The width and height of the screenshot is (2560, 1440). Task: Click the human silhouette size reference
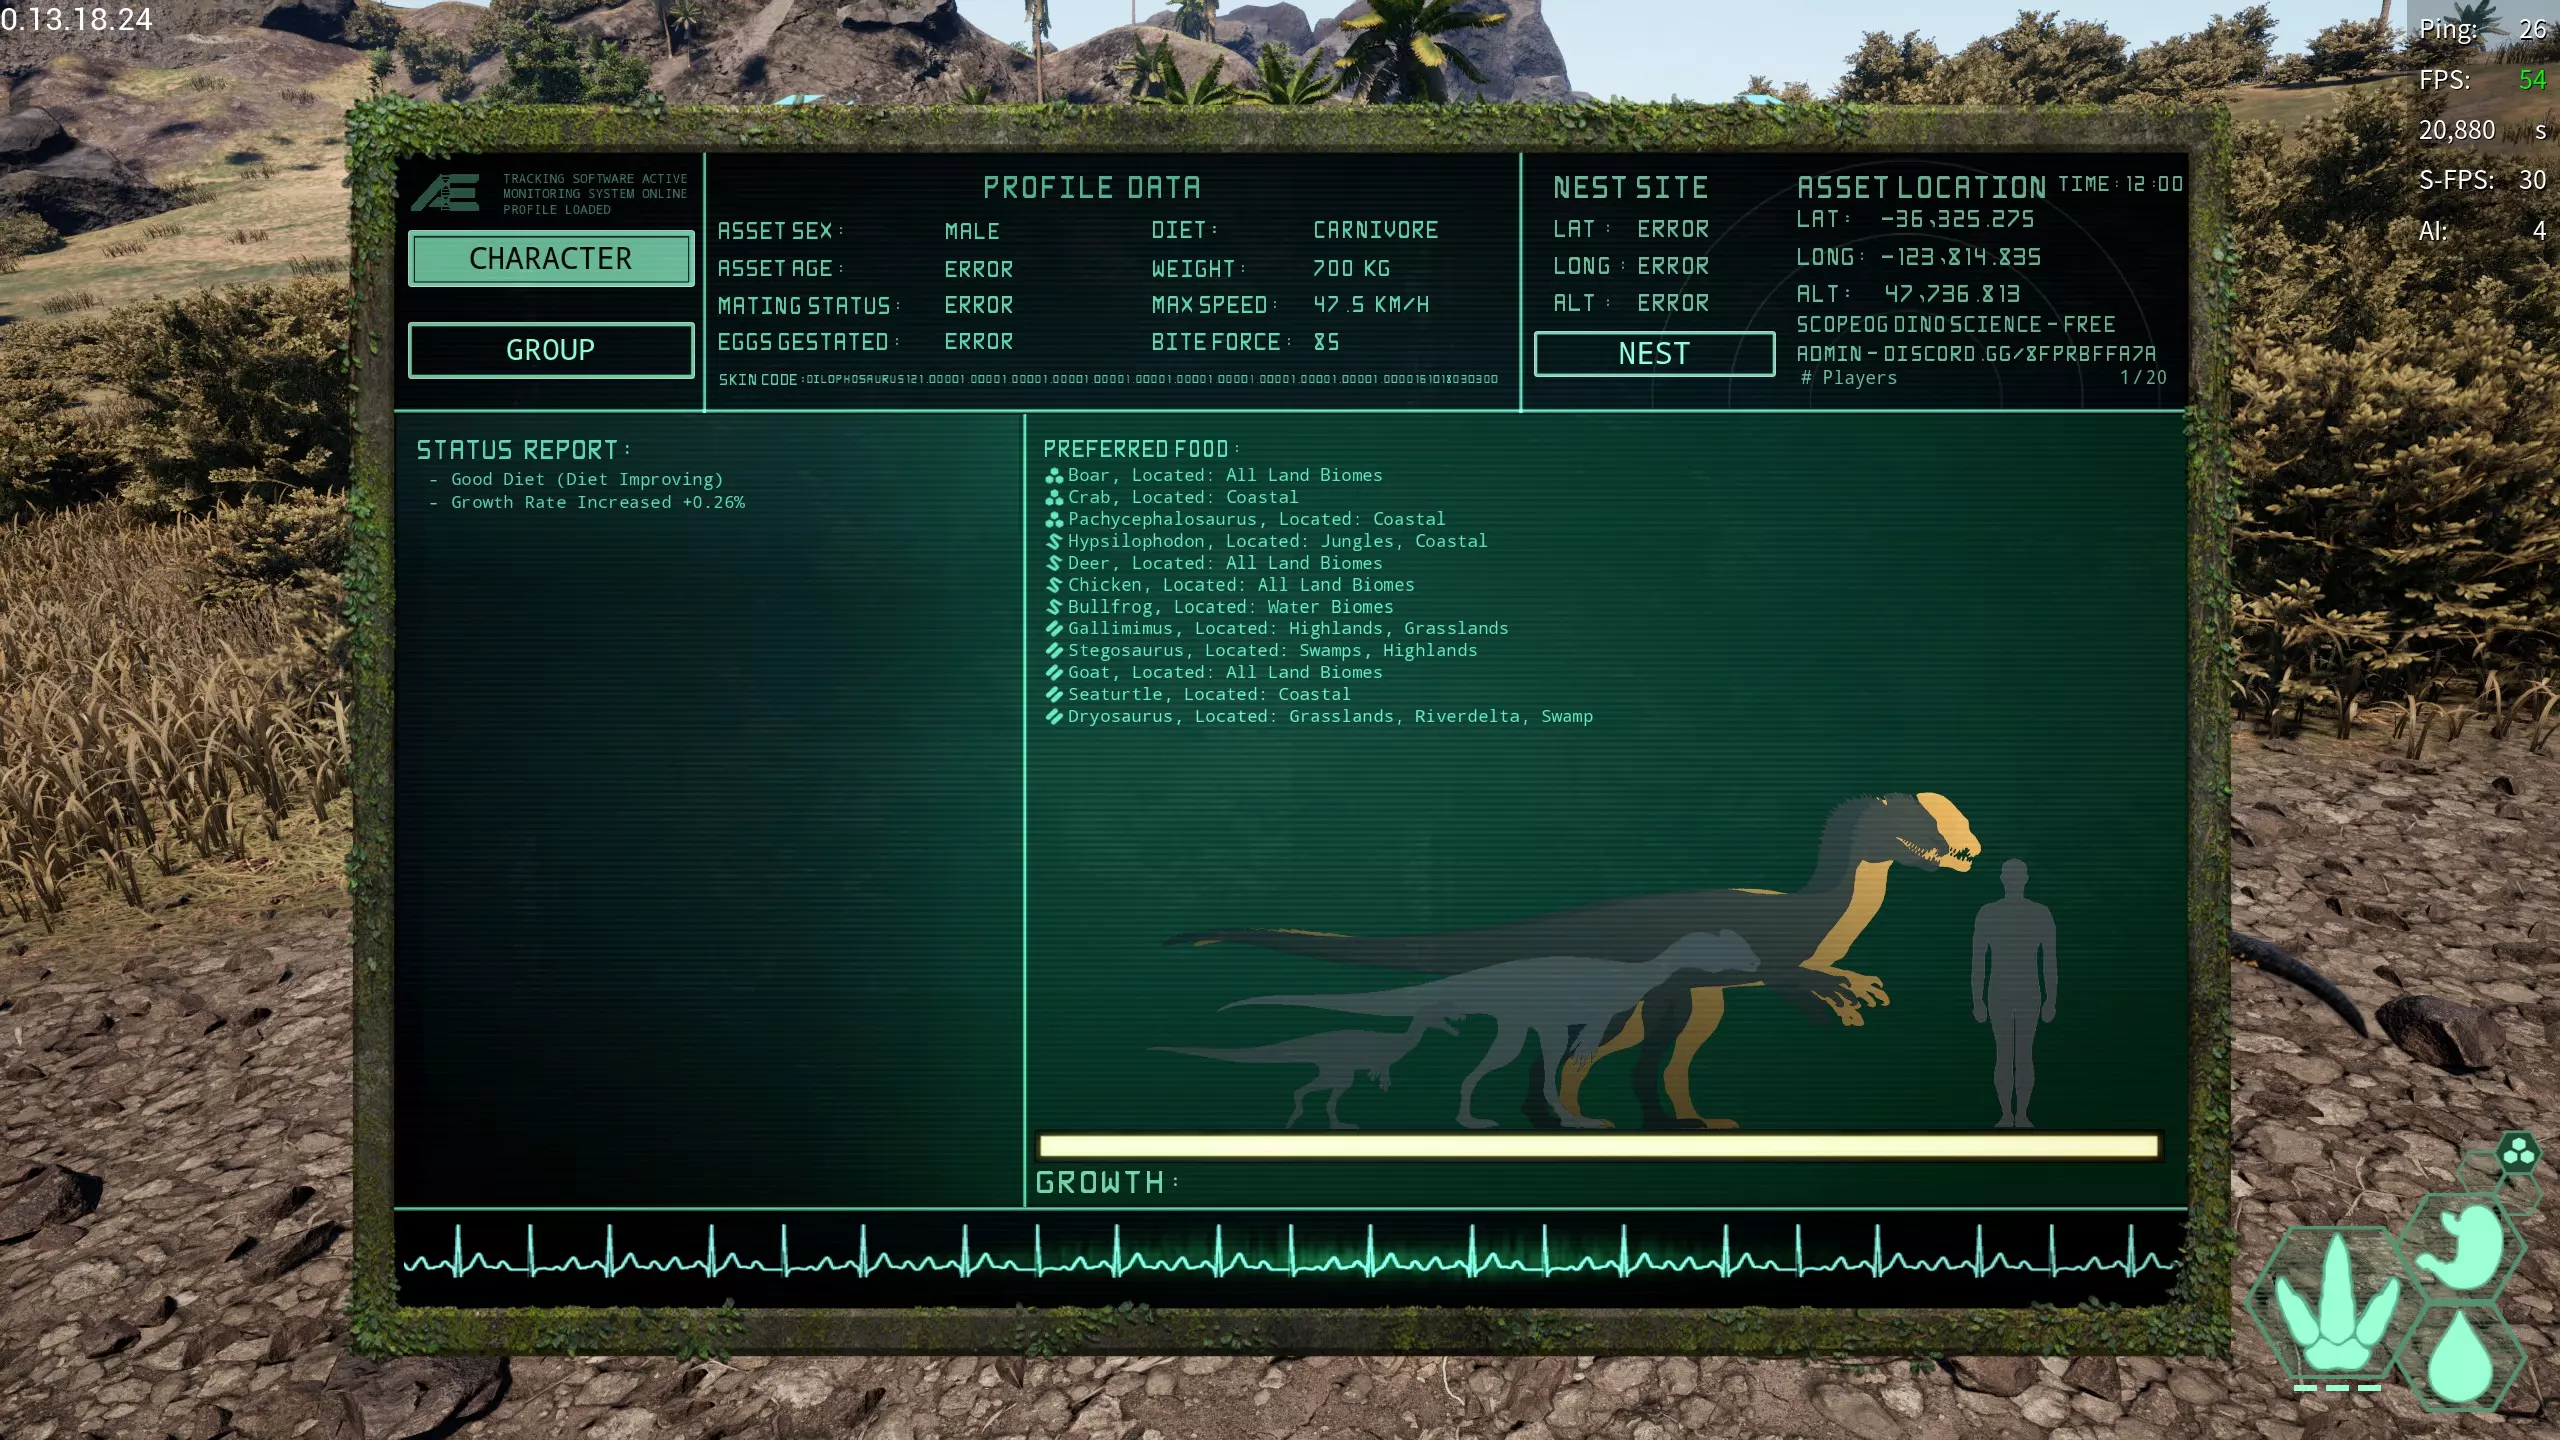(x=2014, y=992)
